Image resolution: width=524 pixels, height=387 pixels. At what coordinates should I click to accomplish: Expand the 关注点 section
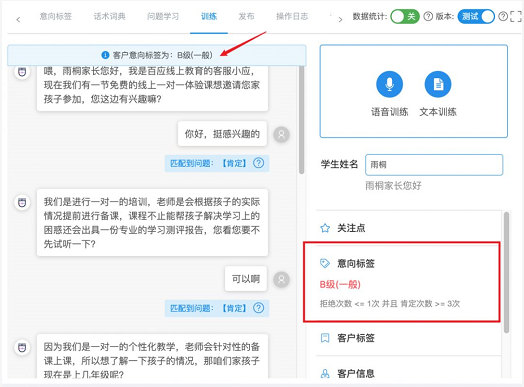click(x=408, y=228)
